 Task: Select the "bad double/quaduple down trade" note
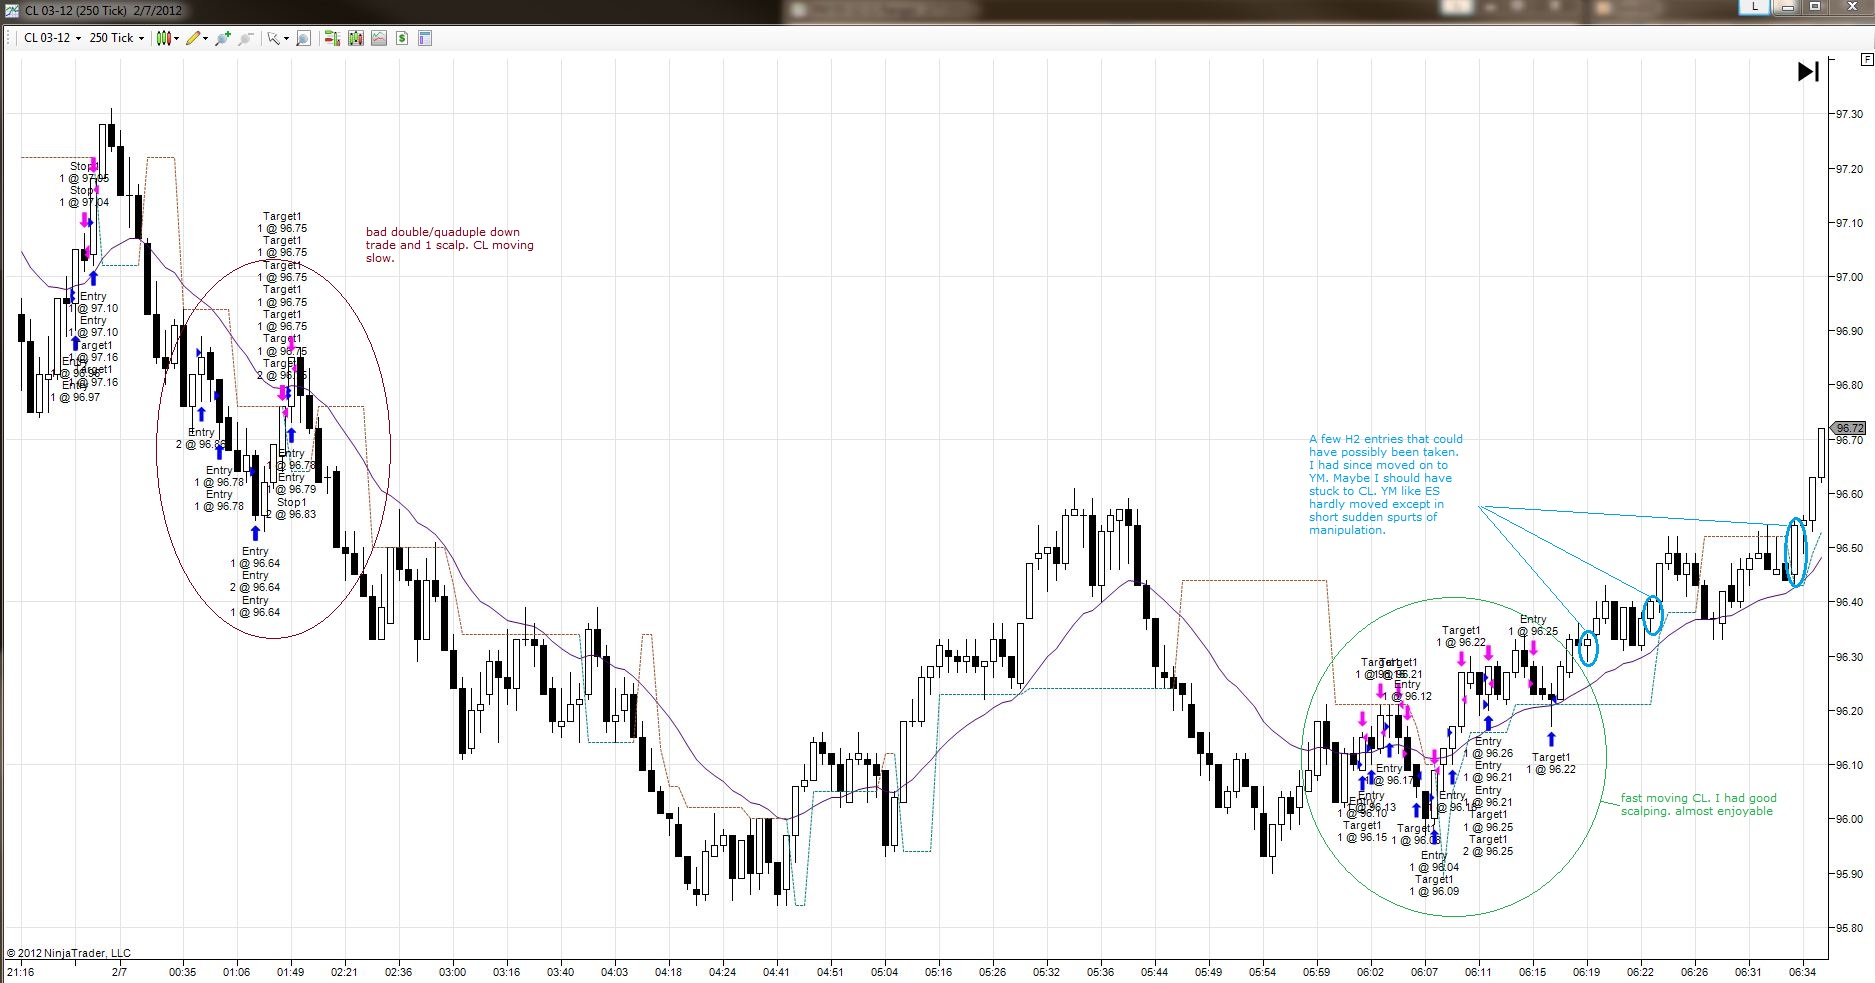tap(450, 245)
